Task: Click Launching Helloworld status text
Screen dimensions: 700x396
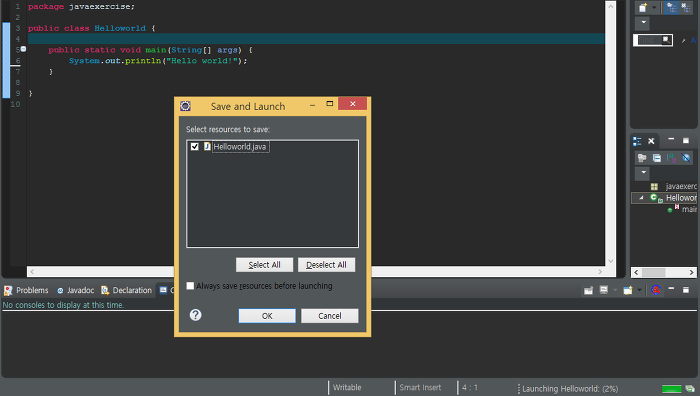Action: (570, 389)
